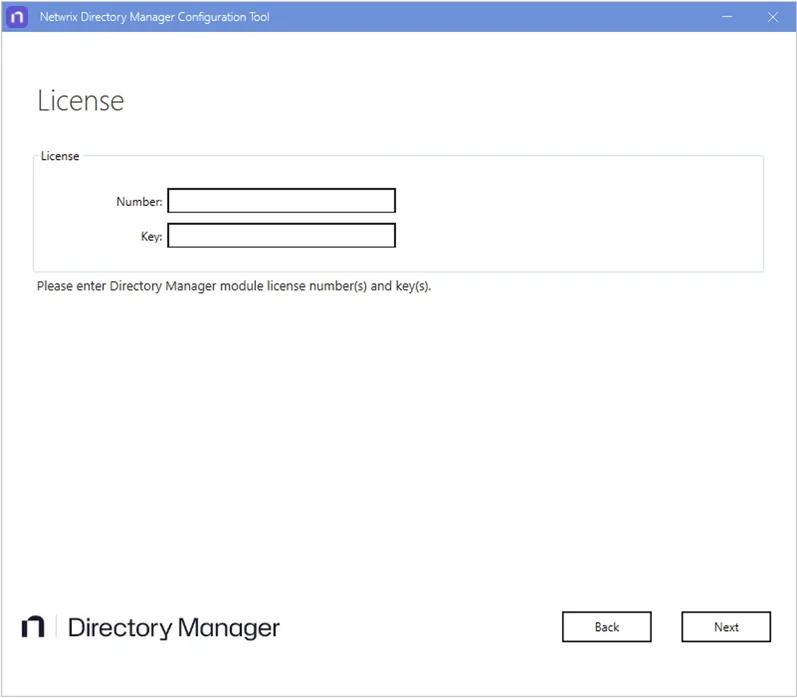Click the large 'License' page heading
This screenshot has width=797, height=698.
[80, 101]
